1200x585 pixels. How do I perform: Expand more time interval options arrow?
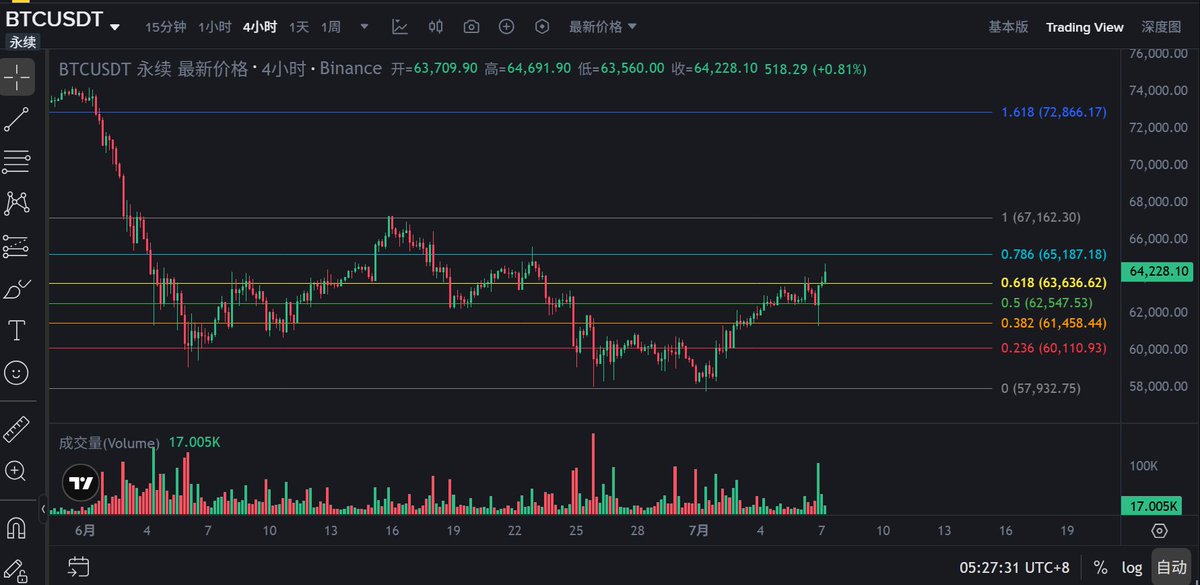(363, 27)
